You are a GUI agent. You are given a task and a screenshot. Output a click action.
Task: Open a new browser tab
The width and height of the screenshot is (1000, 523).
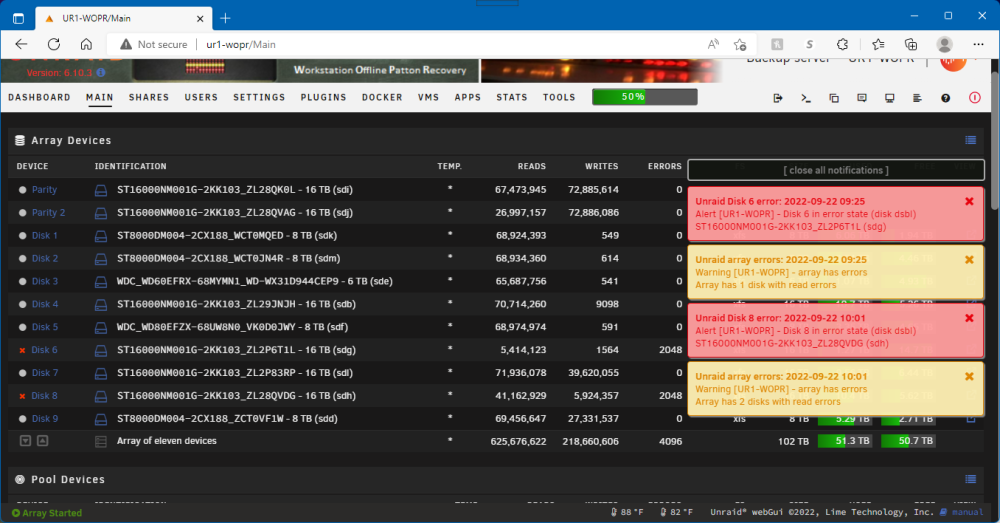point(225,18)
